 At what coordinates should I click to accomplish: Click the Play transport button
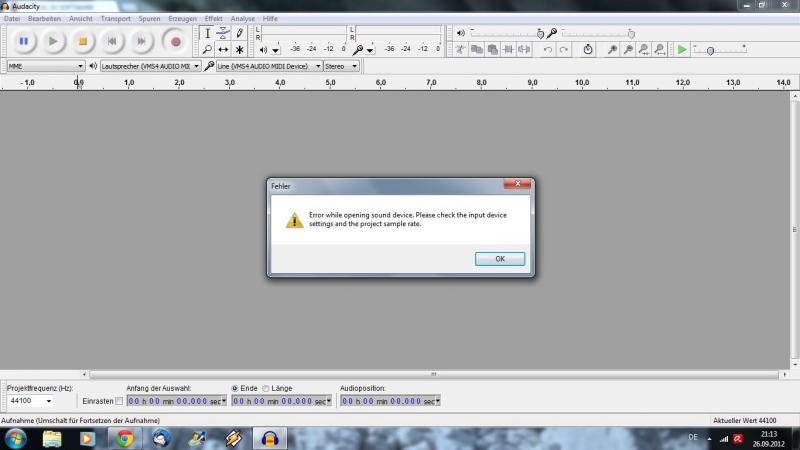53,41
